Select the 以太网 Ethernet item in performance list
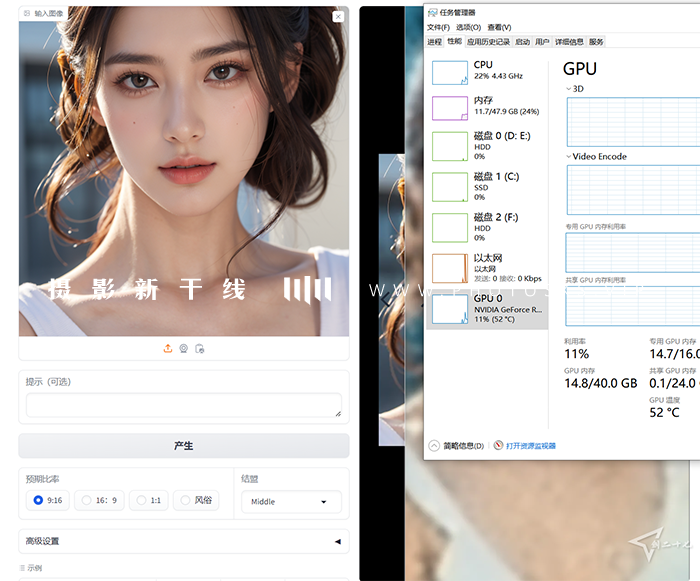Viewport: 700px width, 581px height. [x=487, y=268]
